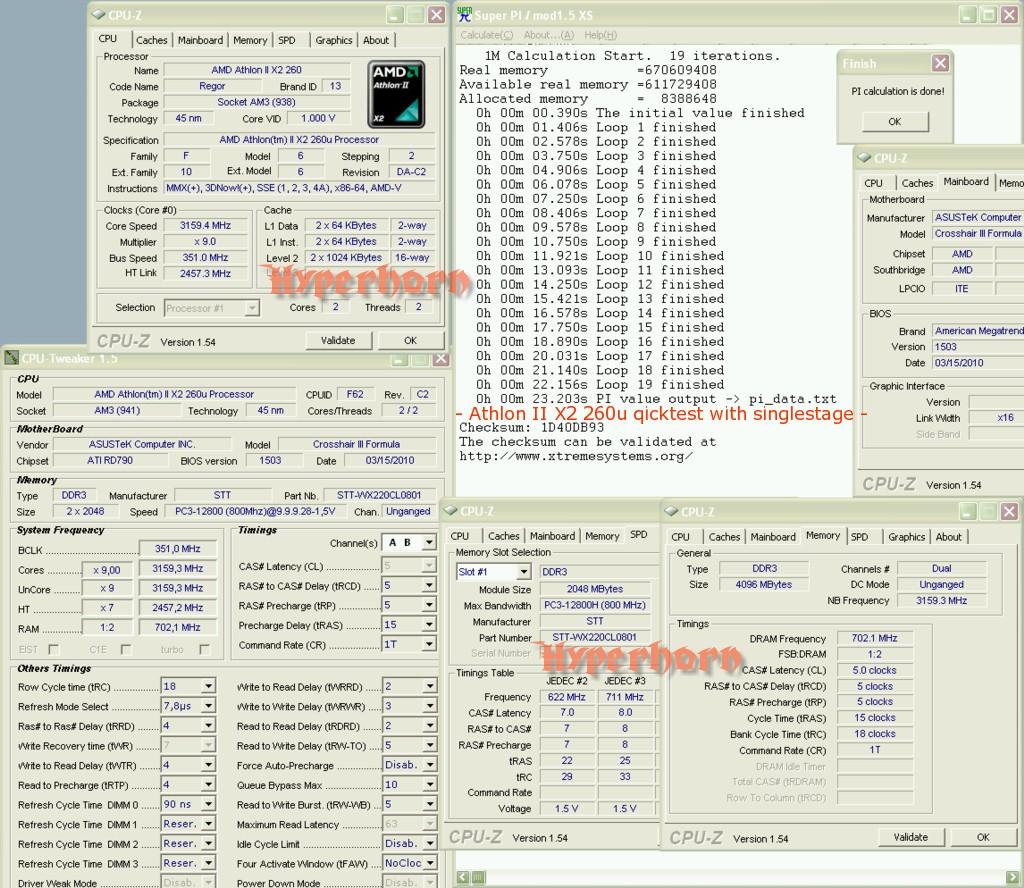This screenshot has width=1024, height=888.
Task: Click the Checksum: 1D40DB93 line
Action: click(532, 428)
